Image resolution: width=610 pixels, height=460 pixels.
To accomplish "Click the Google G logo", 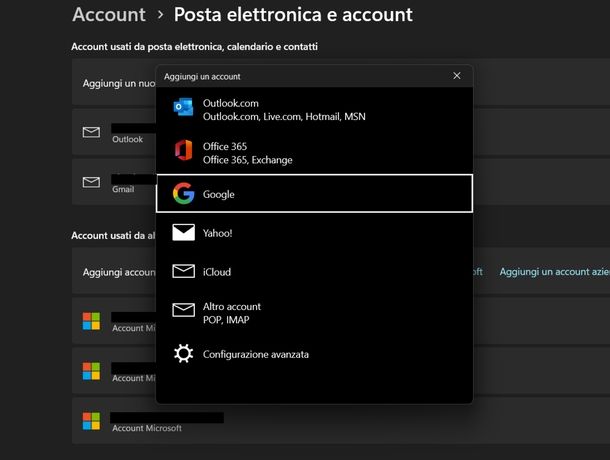I will pos(183,193).
